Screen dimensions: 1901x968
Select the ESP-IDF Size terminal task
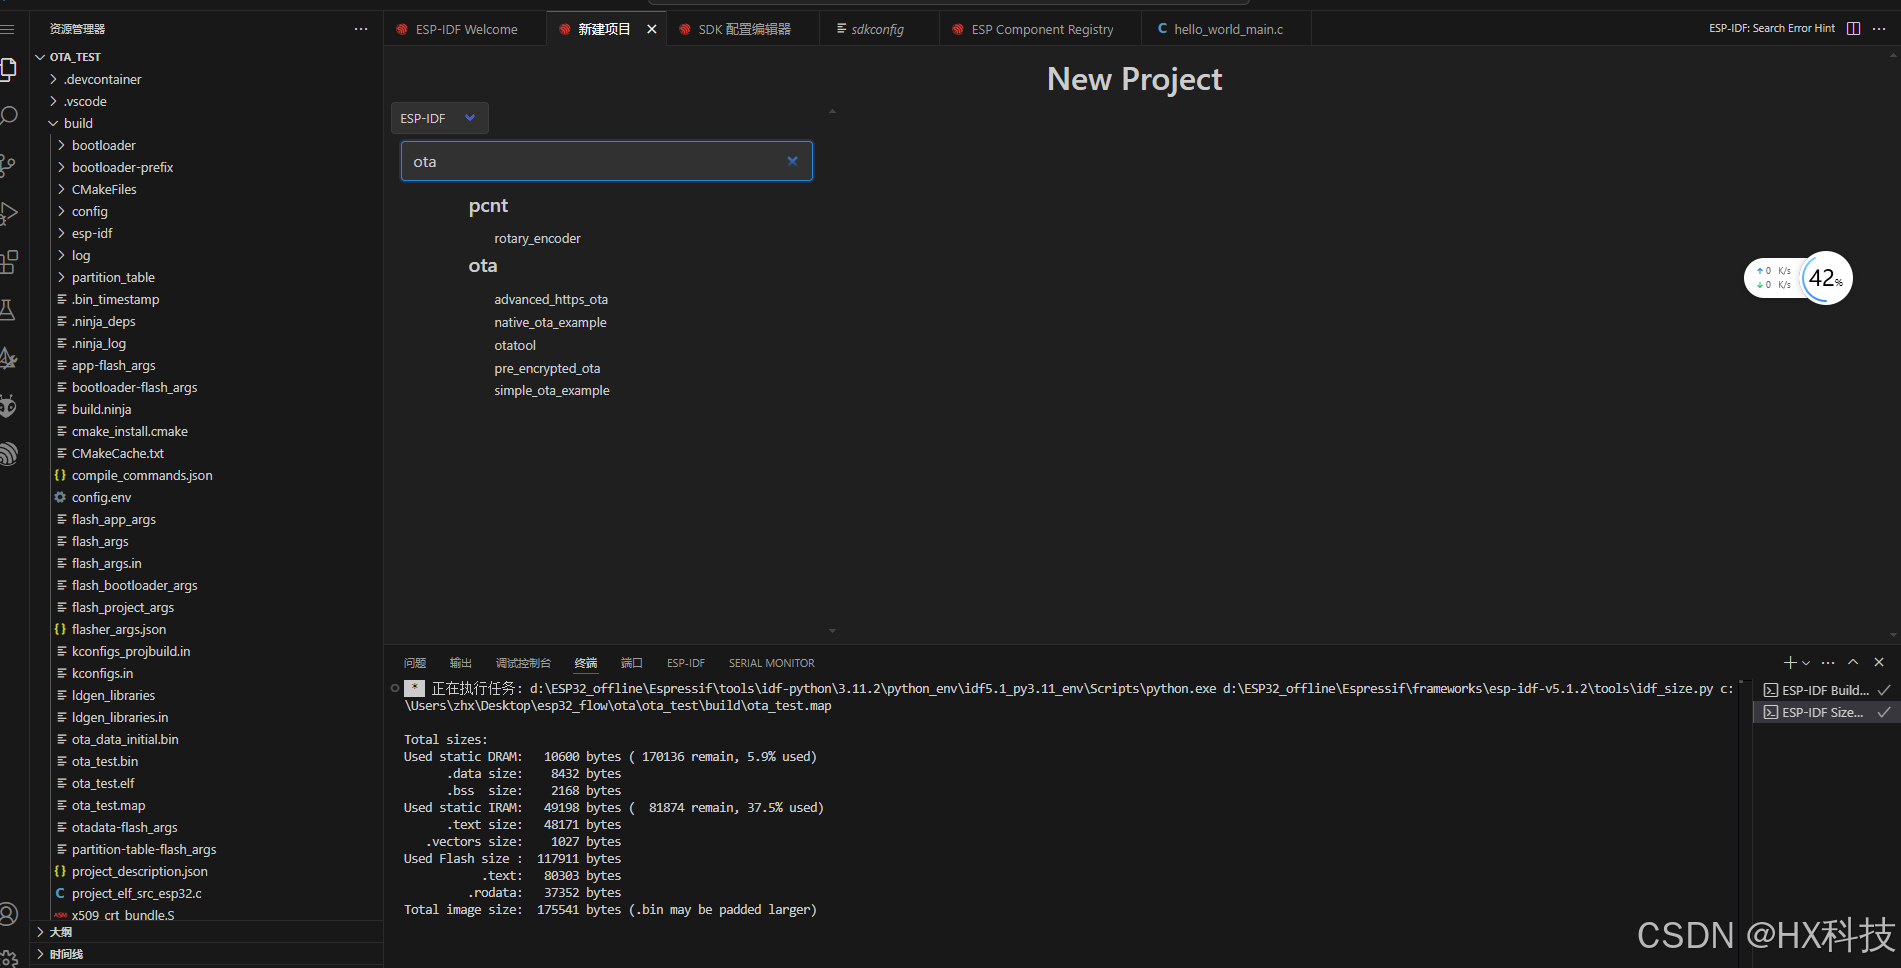(x=1826, y=712)
